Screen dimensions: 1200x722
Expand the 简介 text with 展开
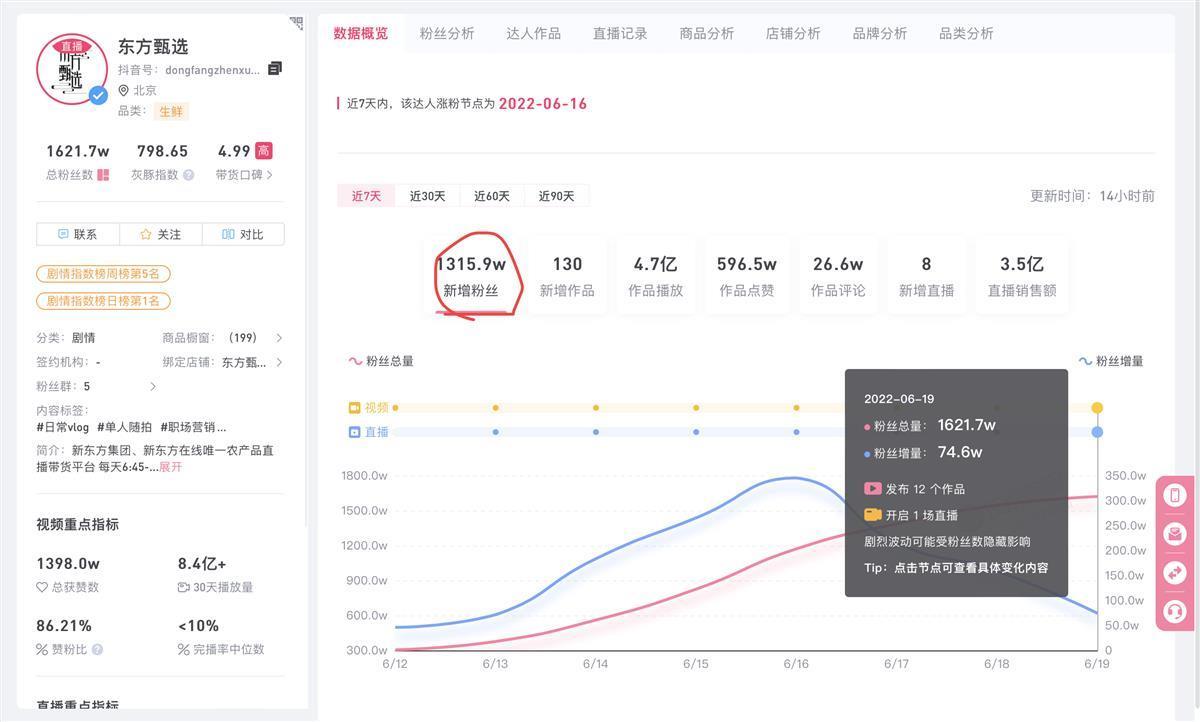click(171, 467)
